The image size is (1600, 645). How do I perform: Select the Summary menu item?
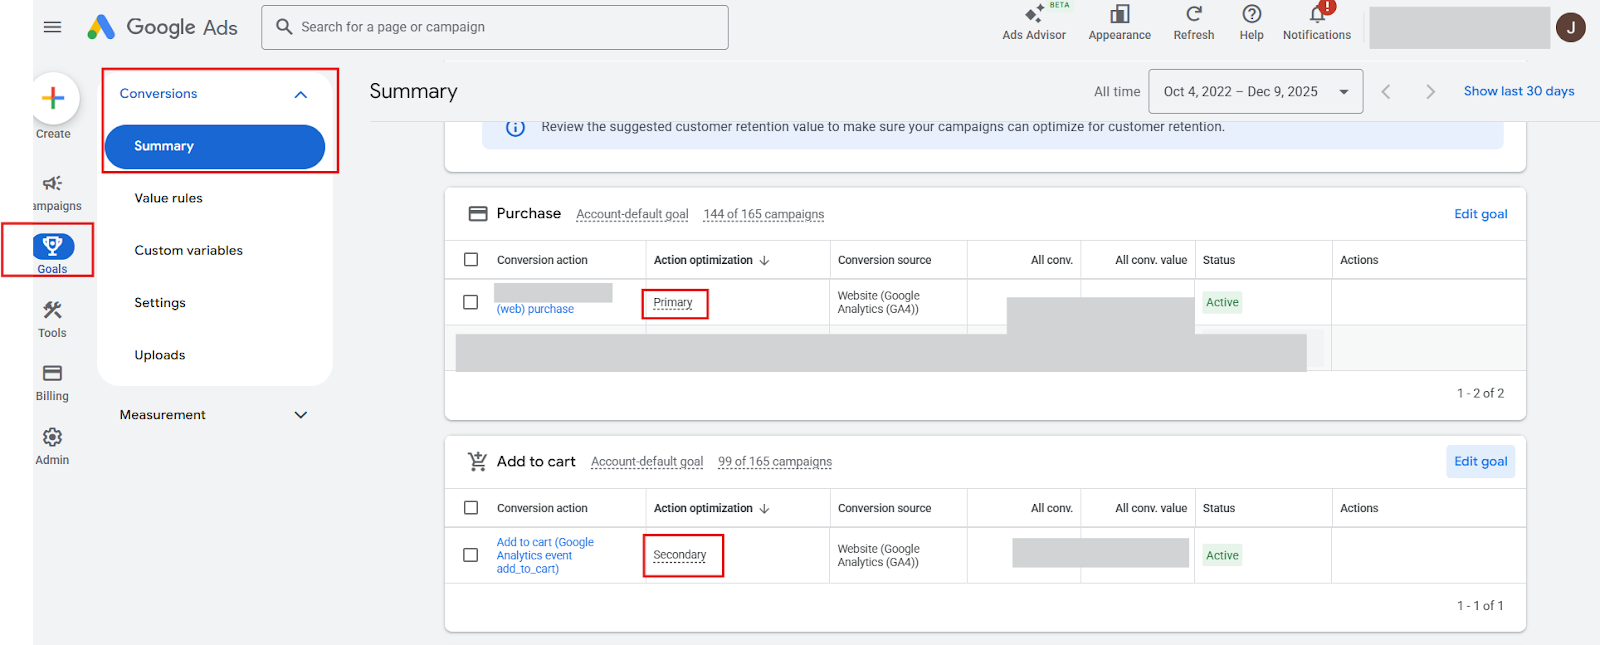(x=215, y=146)
